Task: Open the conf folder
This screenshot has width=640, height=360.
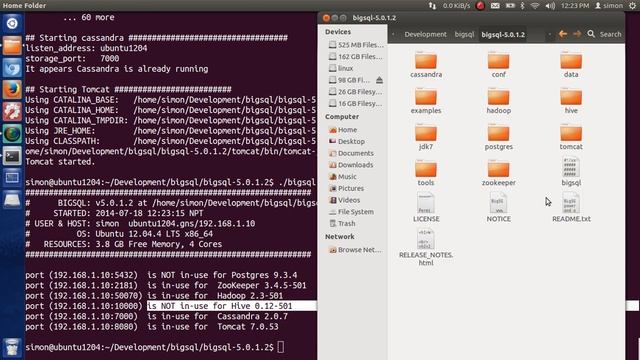Action: [498, 64]
